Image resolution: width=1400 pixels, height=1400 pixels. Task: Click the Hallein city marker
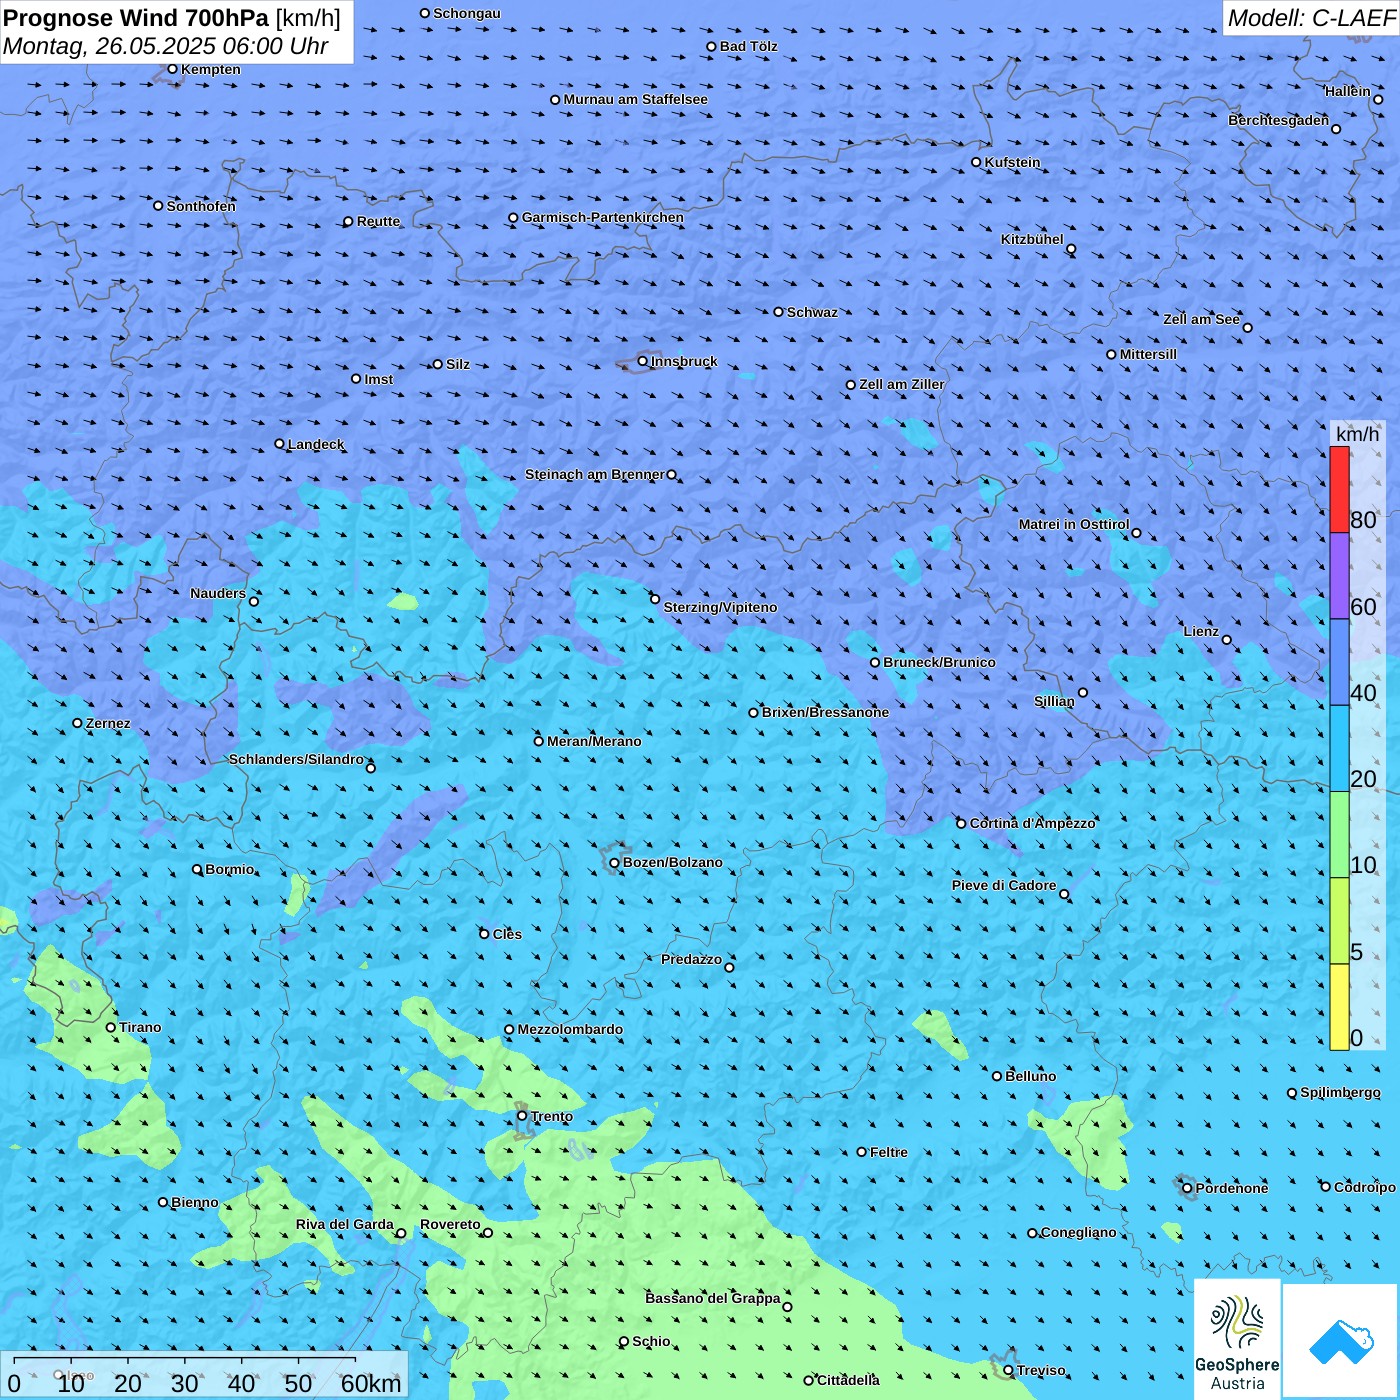(1378, 99)
